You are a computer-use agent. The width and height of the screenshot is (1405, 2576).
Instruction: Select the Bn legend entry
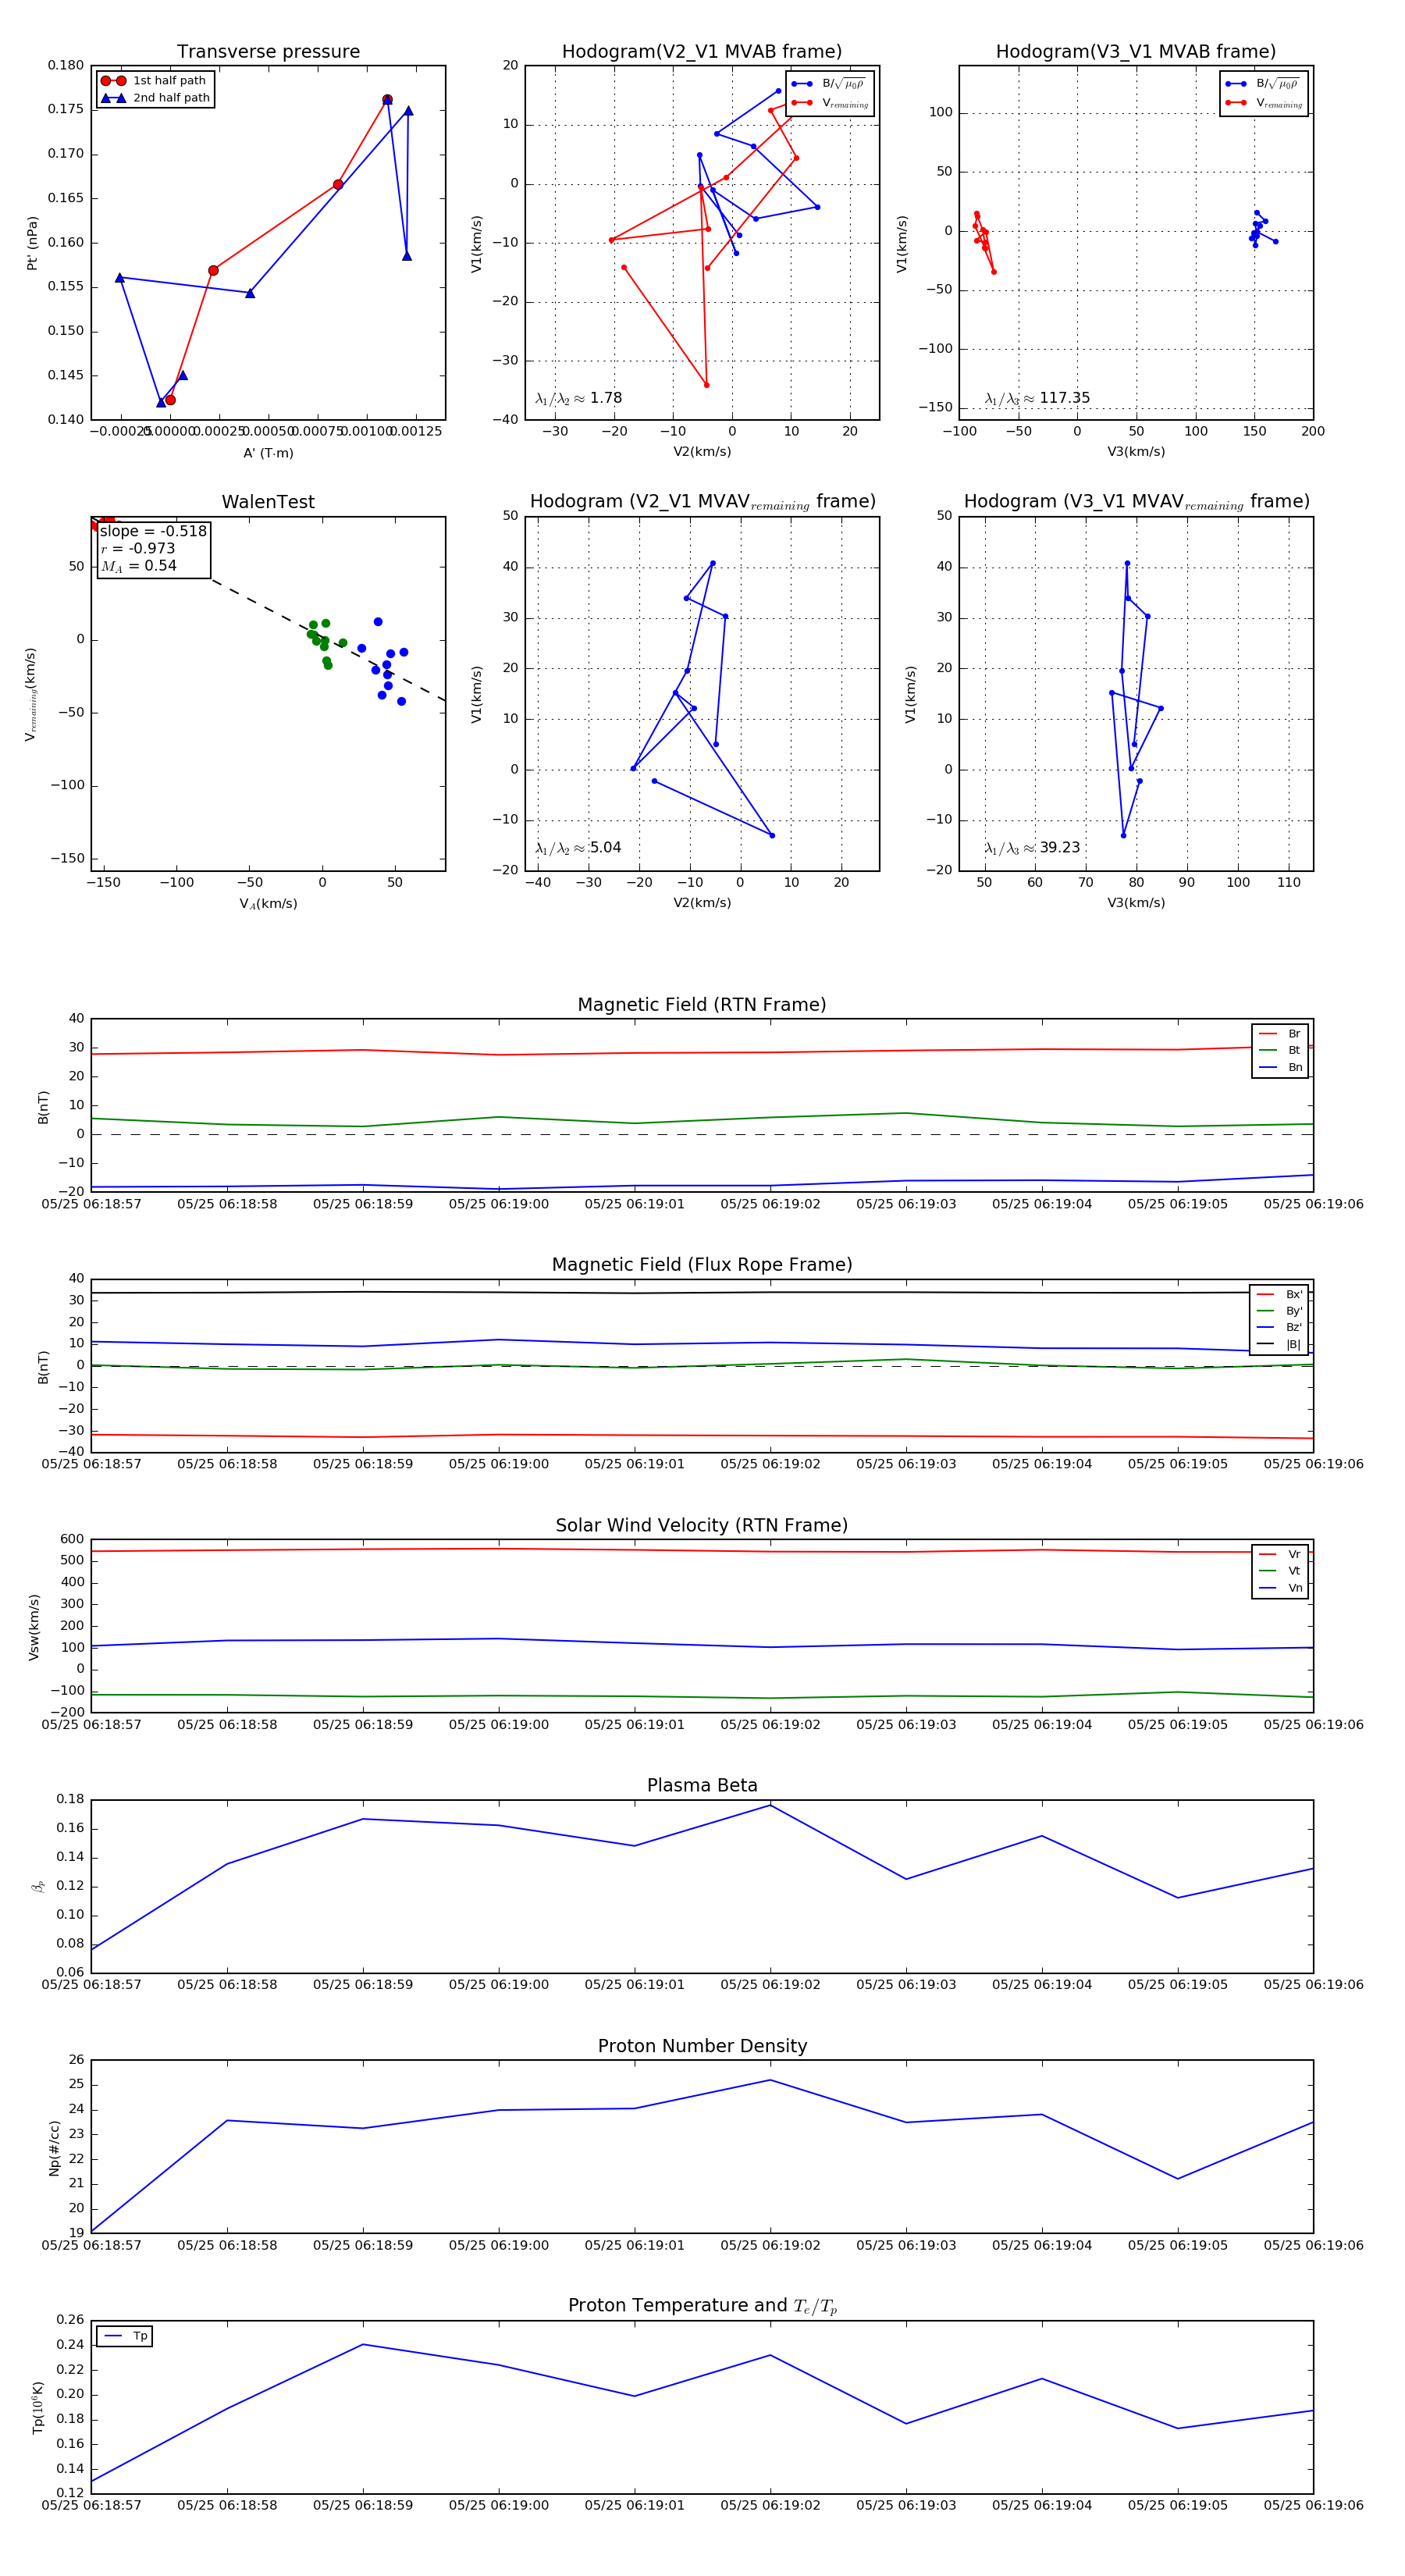click(x=1280, y=1068)
